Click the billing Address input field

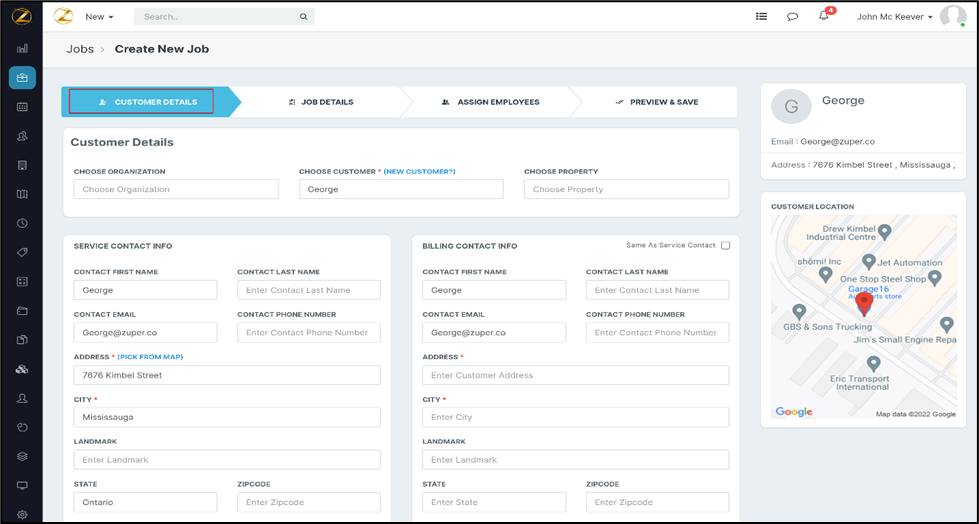point(575,375)
